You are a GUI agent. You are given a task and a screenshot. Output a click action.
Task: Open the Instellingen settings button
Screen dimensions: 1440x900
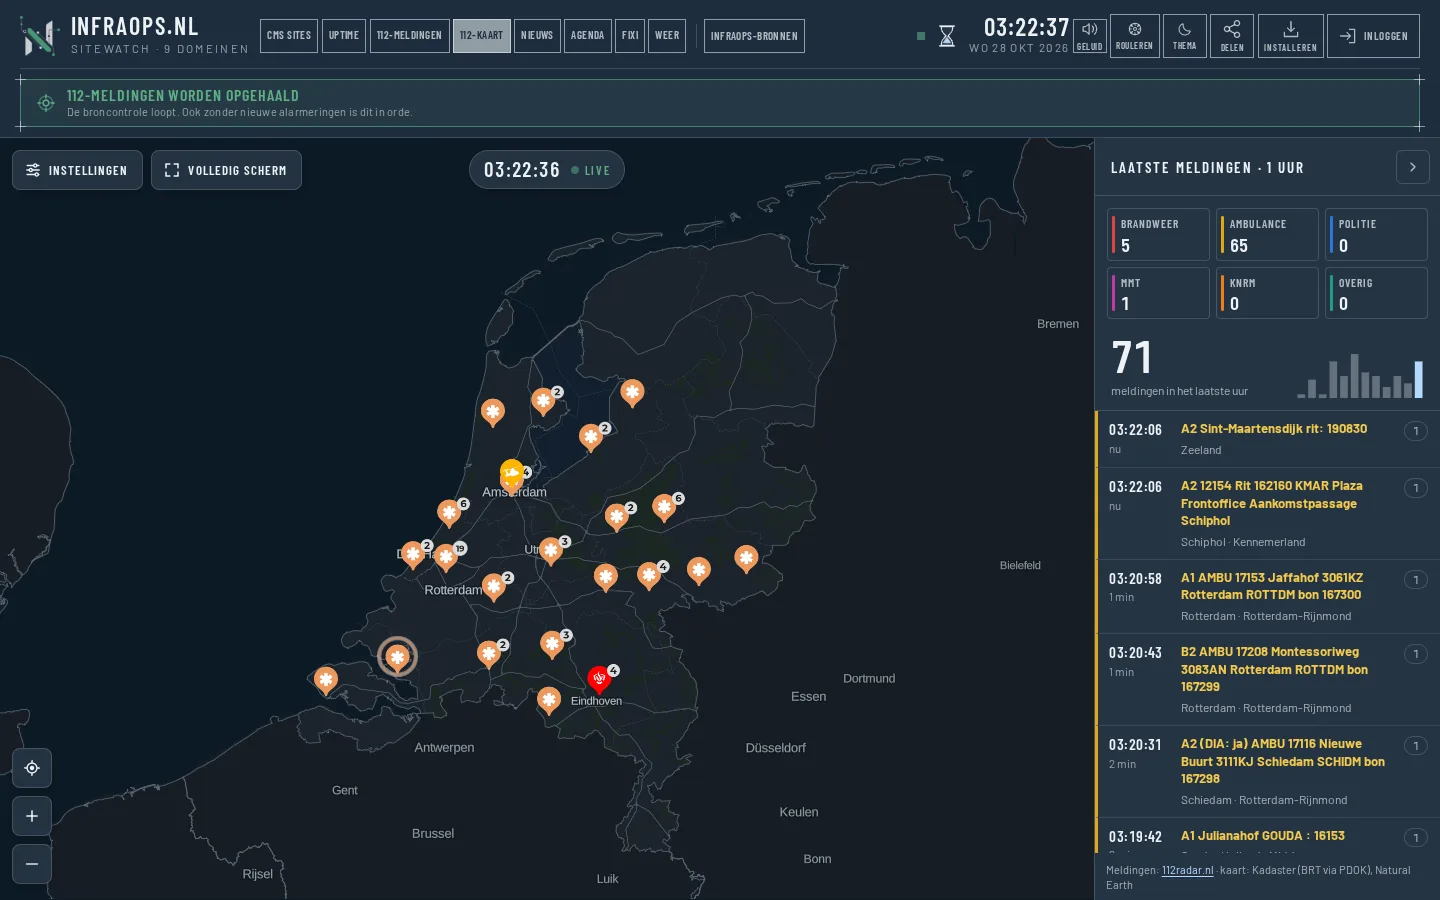(77, 170)
